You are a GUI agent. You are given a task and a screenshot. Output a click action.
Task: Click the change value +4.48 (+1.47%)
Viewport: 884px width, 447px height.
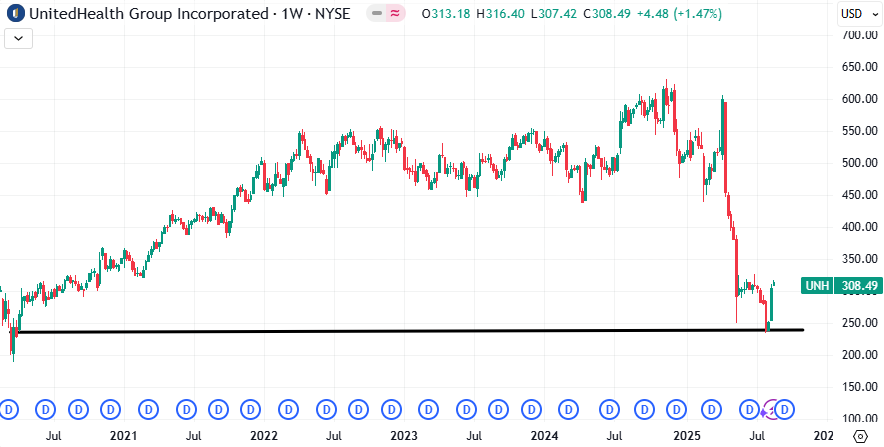click(679, 14)
